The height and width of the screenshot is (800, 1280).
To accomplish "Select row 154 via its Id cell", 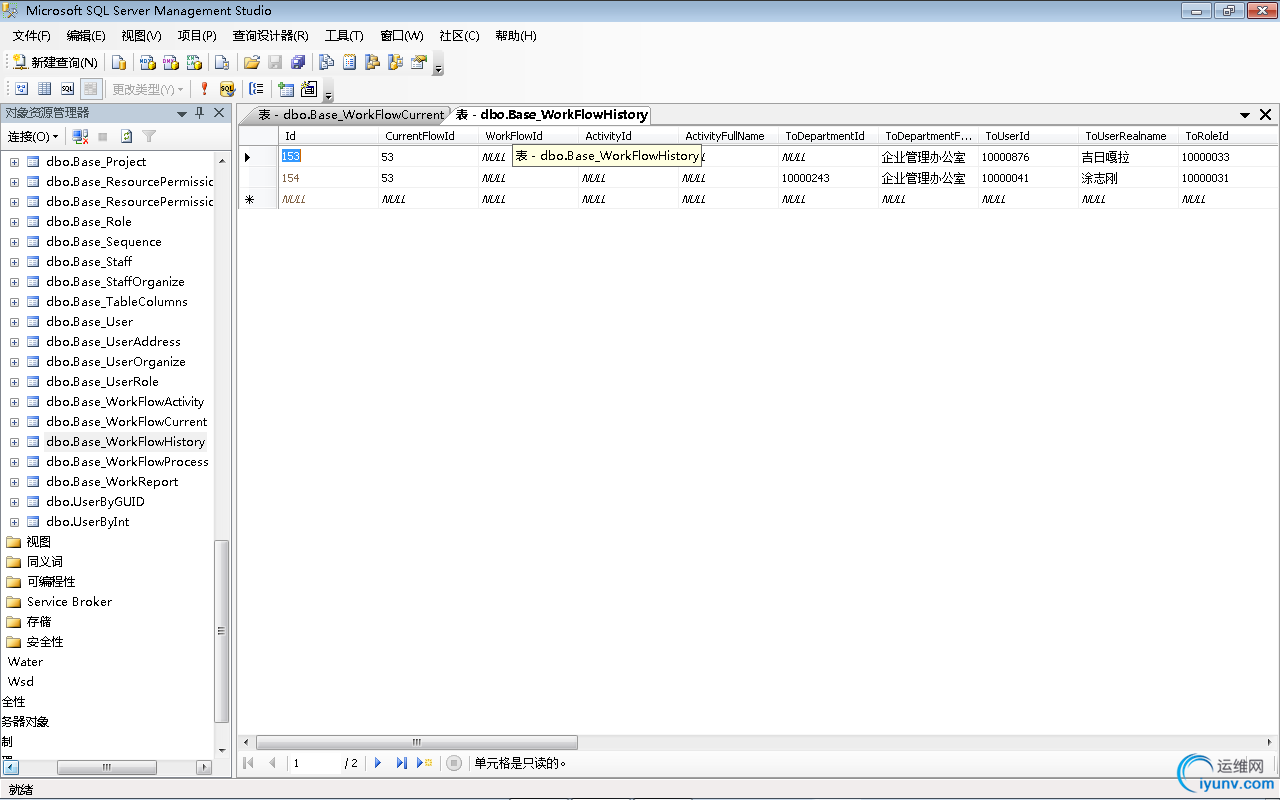I will (x=328, y=178).
